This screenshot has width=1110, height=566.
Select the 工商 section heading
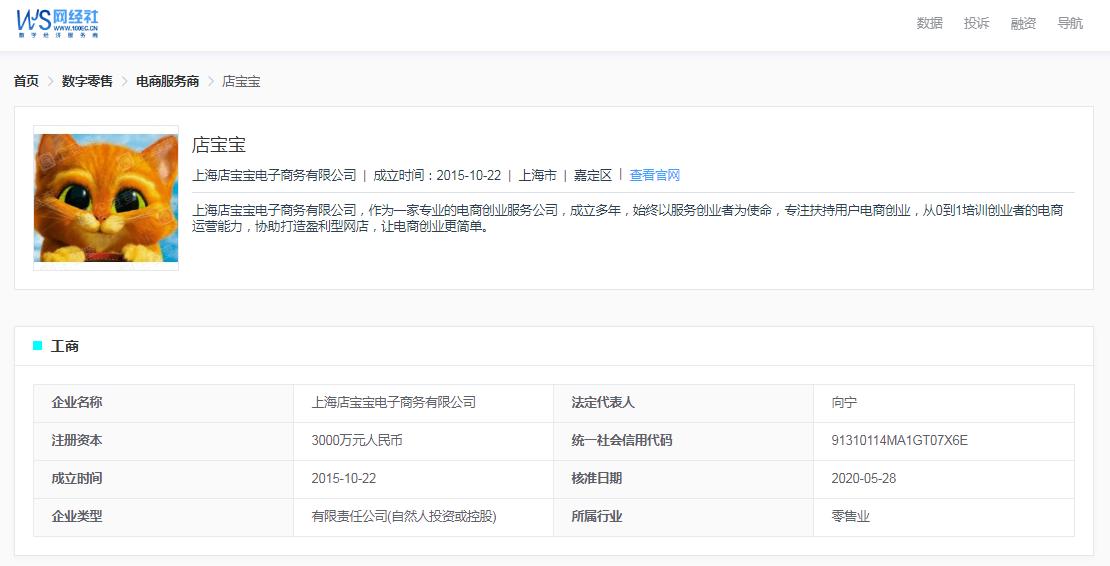click(64, 347)
